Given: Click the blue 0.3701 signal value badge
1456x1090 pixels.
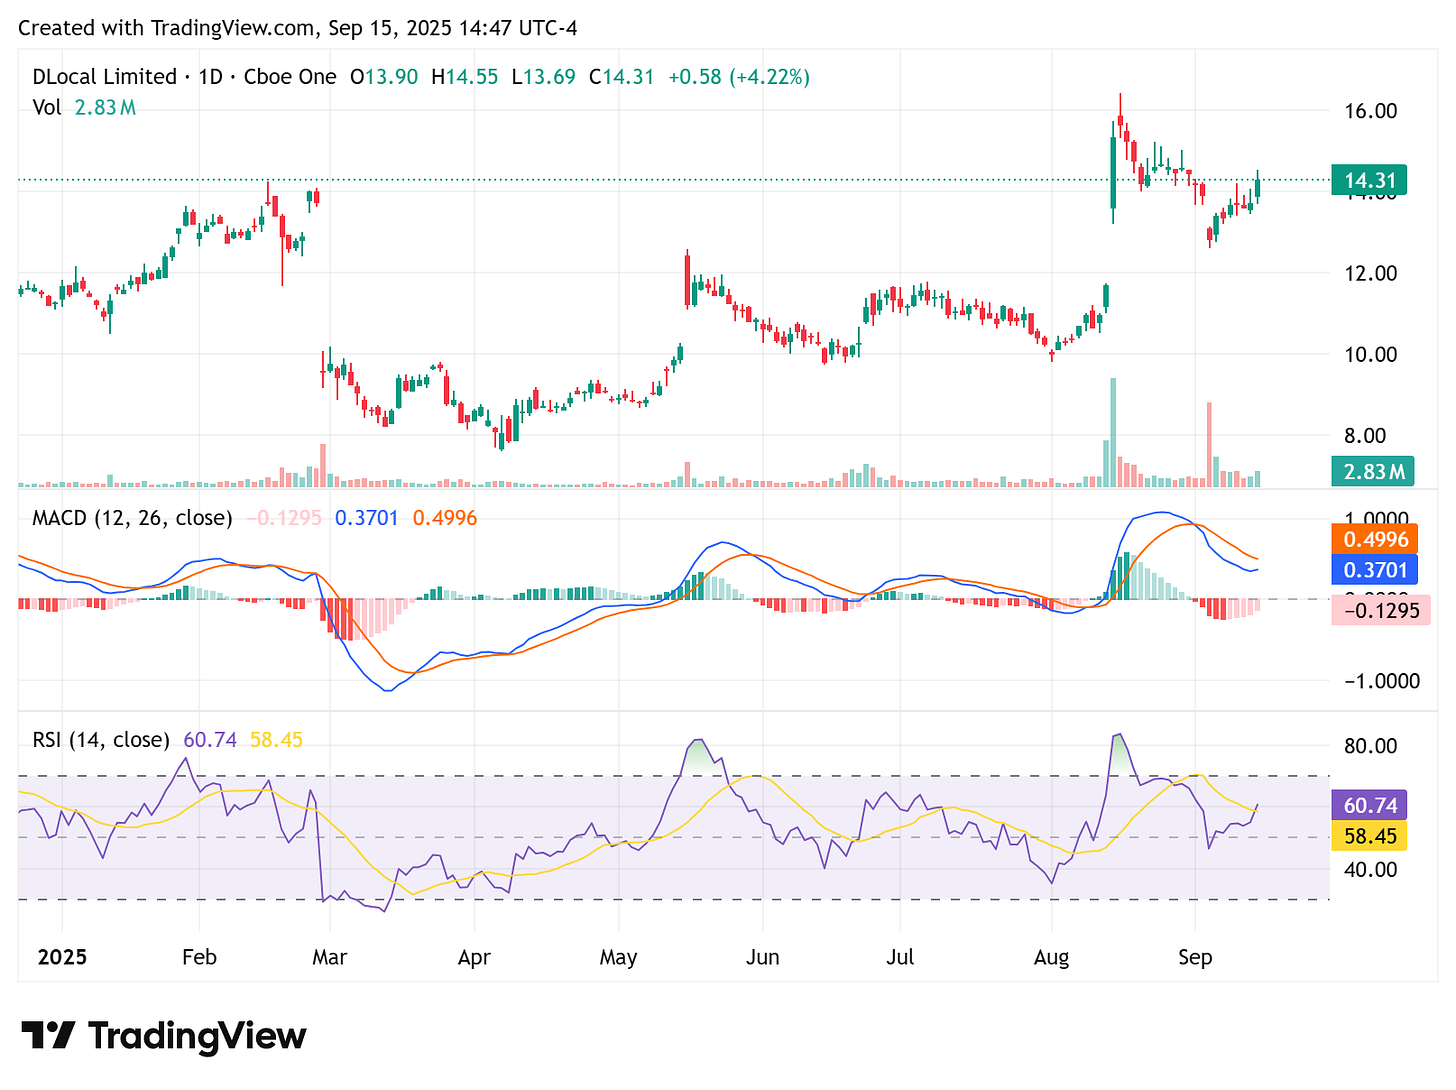Looking at the screenshot, I should (x=1374, y=570).
